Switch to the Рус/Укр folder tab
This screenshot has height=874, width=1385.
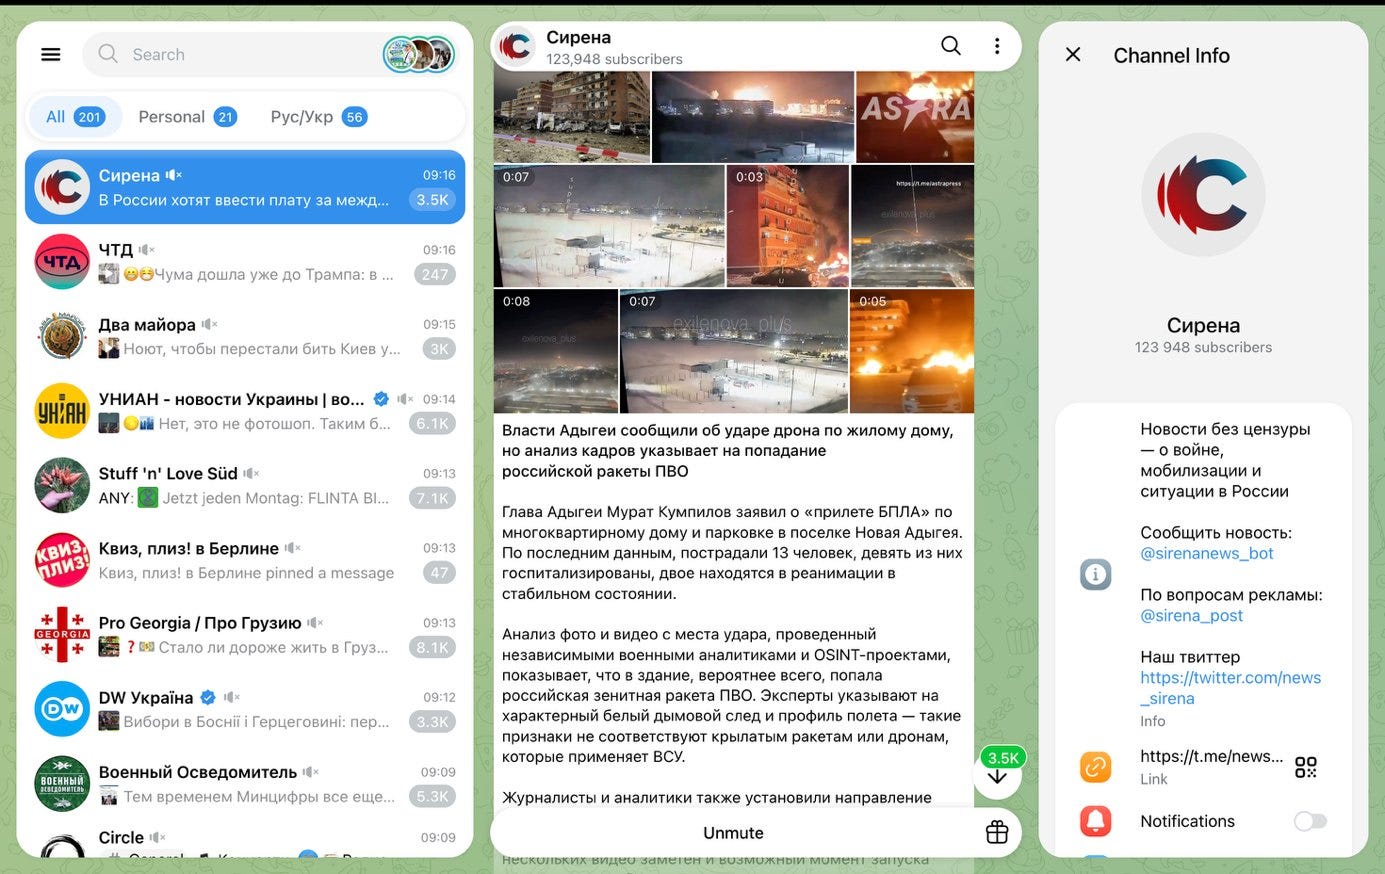[x=318, y=117]
